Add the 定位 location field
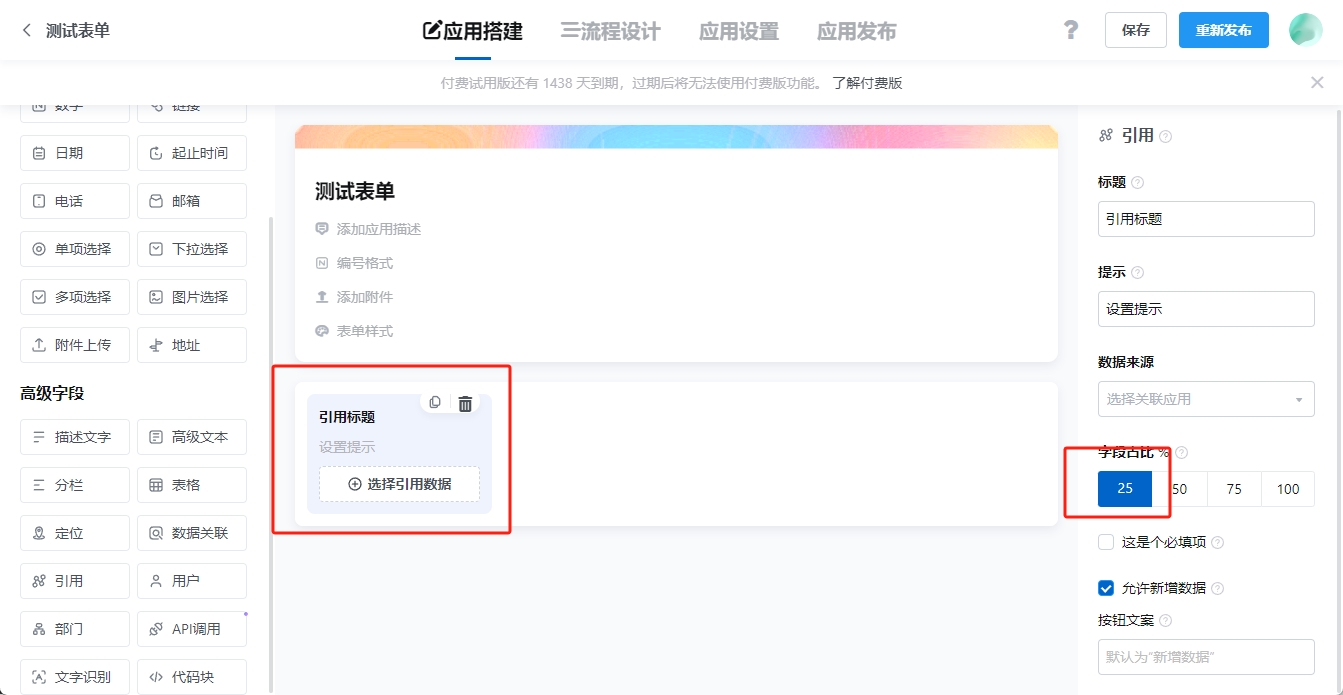This screenshot has width=1343, height=695. click(75, 533)
